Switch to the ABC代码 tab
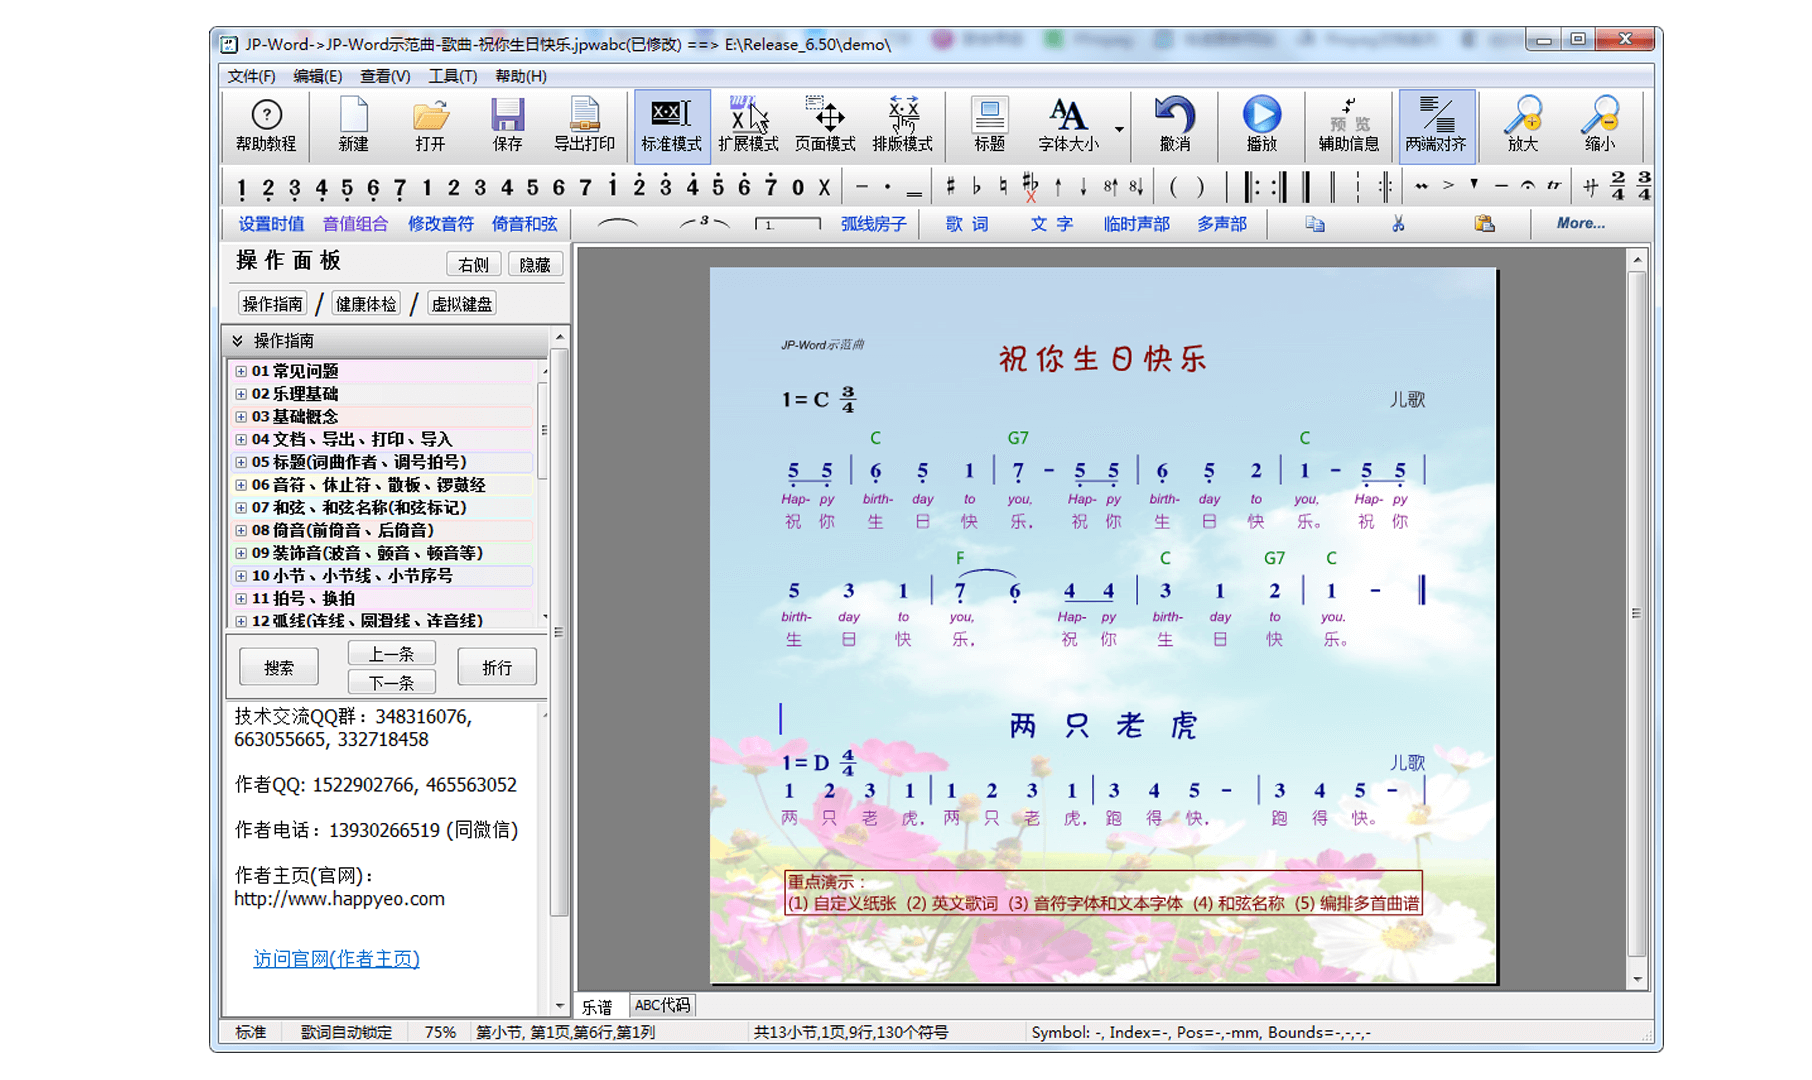 click(x=662, y=1005)
